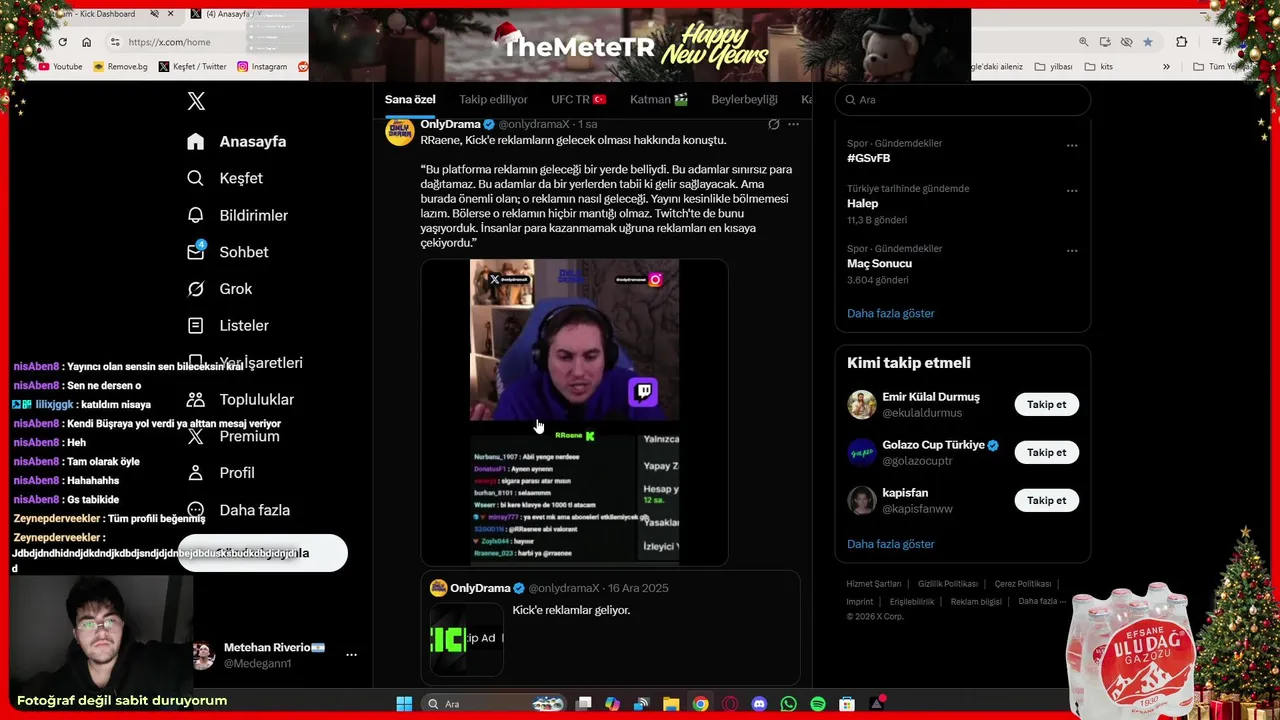Image resolution: width=1280 pixels, height=720 pixels.
Task: Click Daha fazla göster under trends
Action: 890,314
